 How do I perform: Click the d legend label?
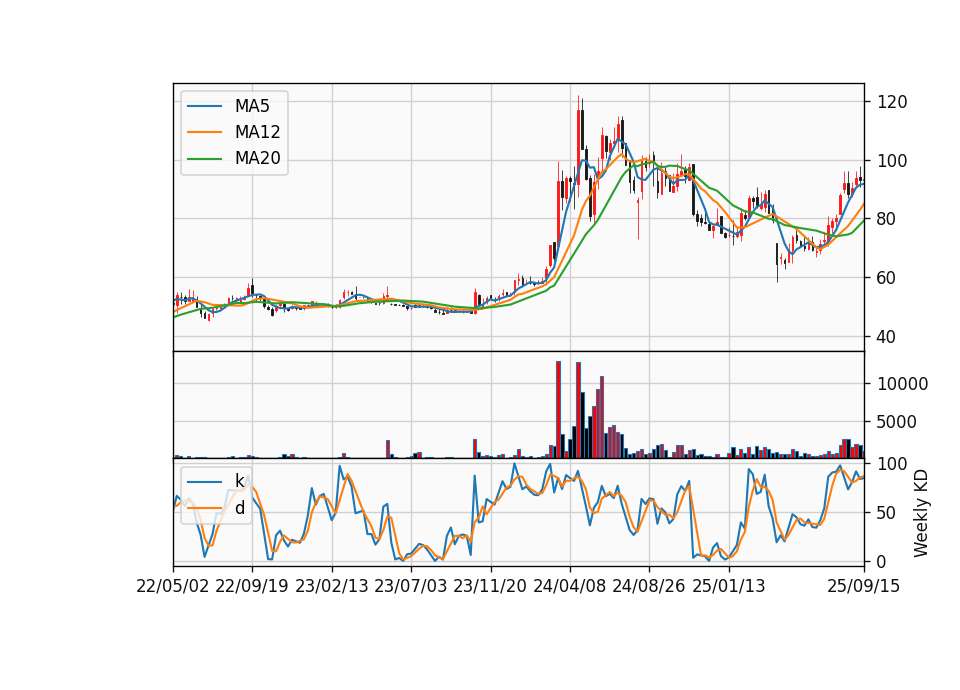240,508
